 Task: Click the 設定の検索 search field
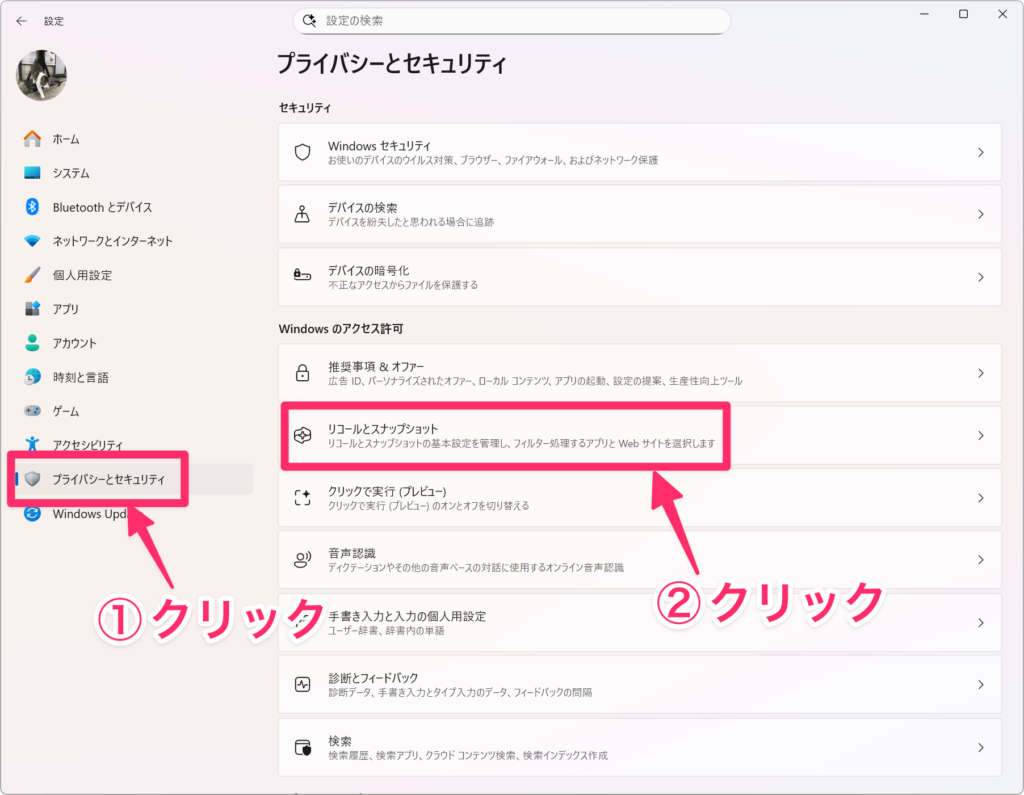512,21
